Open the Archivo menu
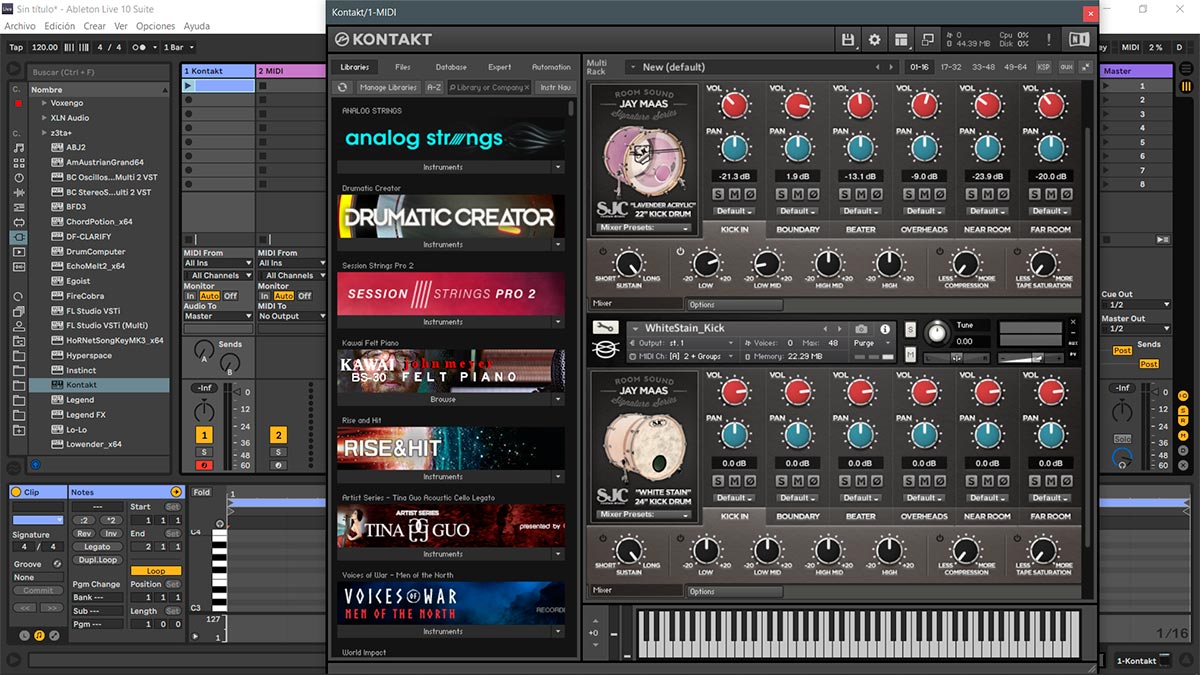This screenshot has width=1200, height=675. point(20,26)
